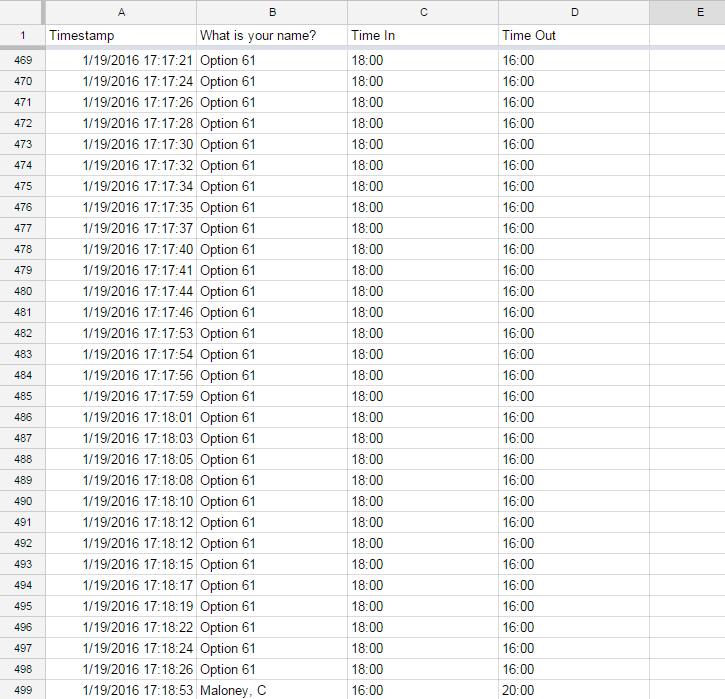Click timestamp cell 1/19/2016 17:17:46
725x699 pixels.
[x=121, y=312]
